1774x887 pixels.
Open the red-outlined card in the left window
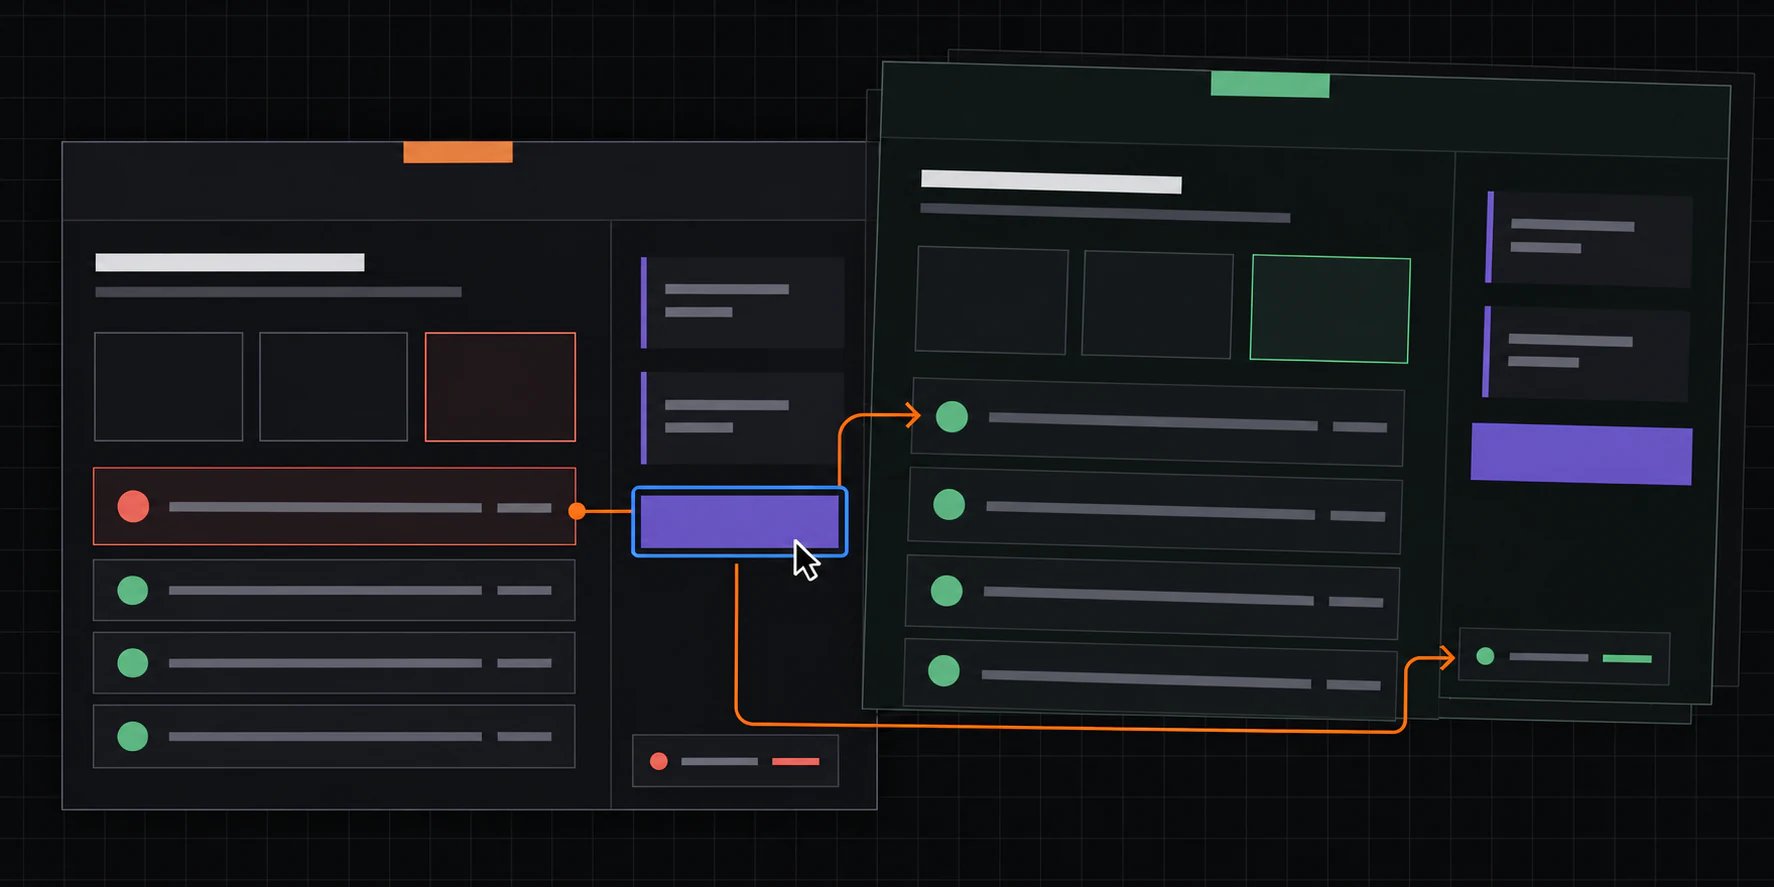(x=500, y=387)
